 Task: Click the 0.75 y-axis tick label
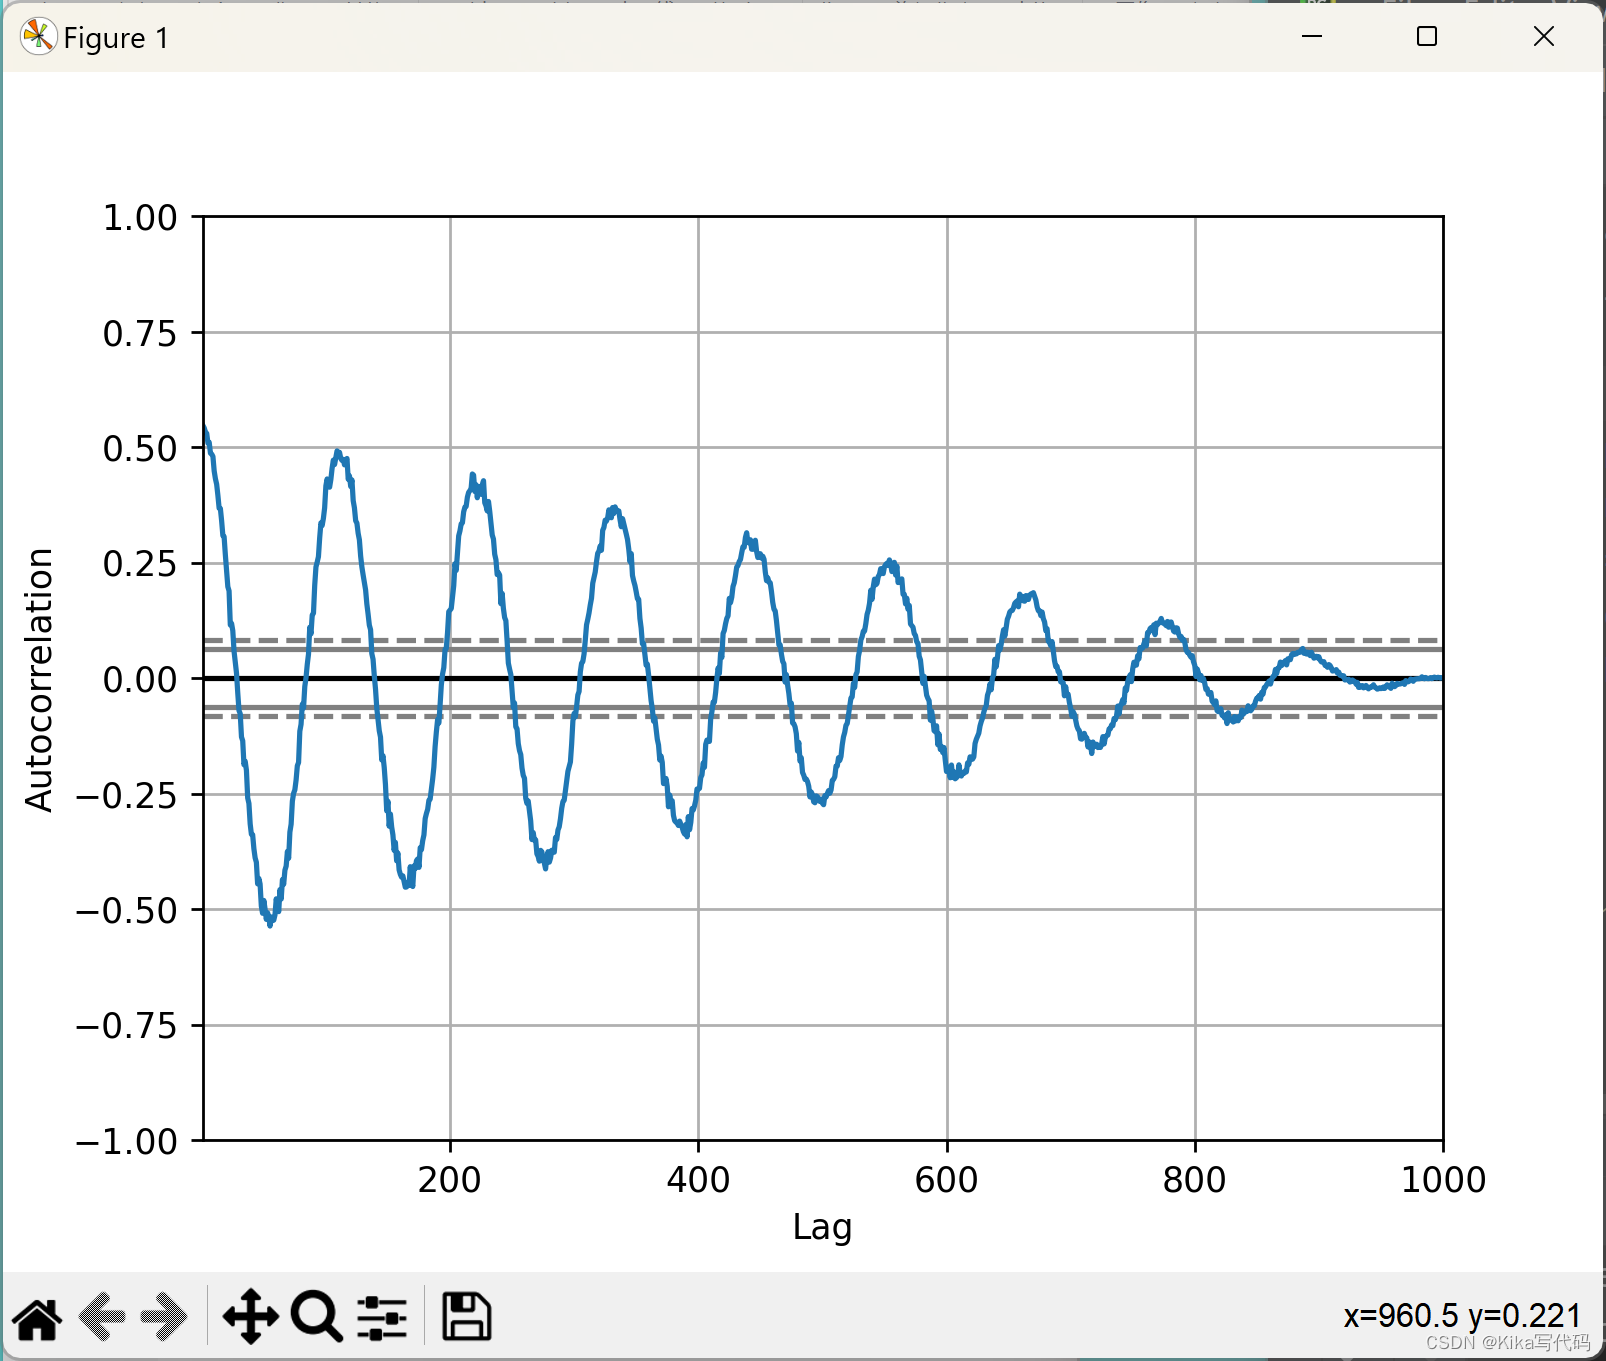pyautogui.click(x=140, y=333)
